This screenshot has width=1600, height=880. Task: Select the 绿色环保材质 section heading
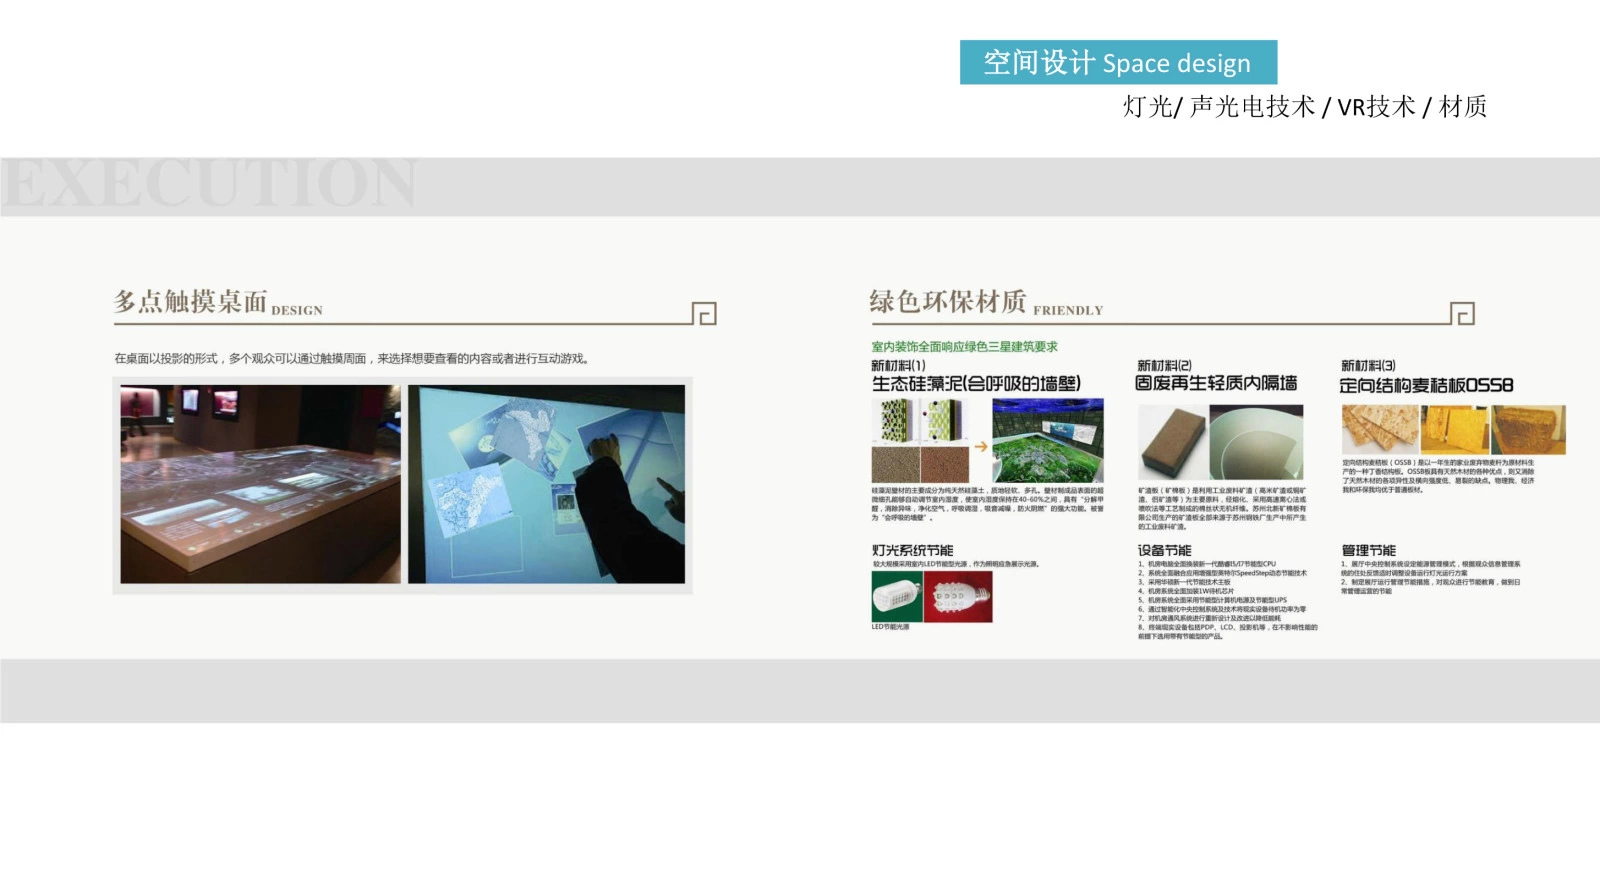pyautogui.click(x=947, y=301)
